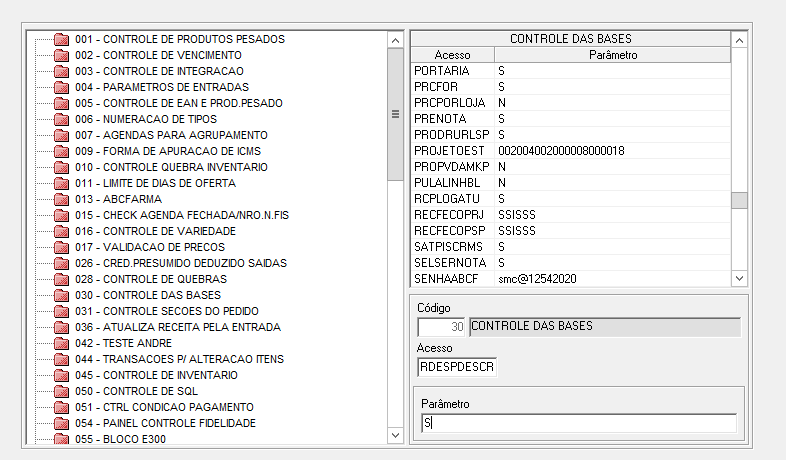The image size is (786, 460).
Task: Select tree item 042 - TESTE ANDRE
Action: pyautogui.click(x=123, y=343)
